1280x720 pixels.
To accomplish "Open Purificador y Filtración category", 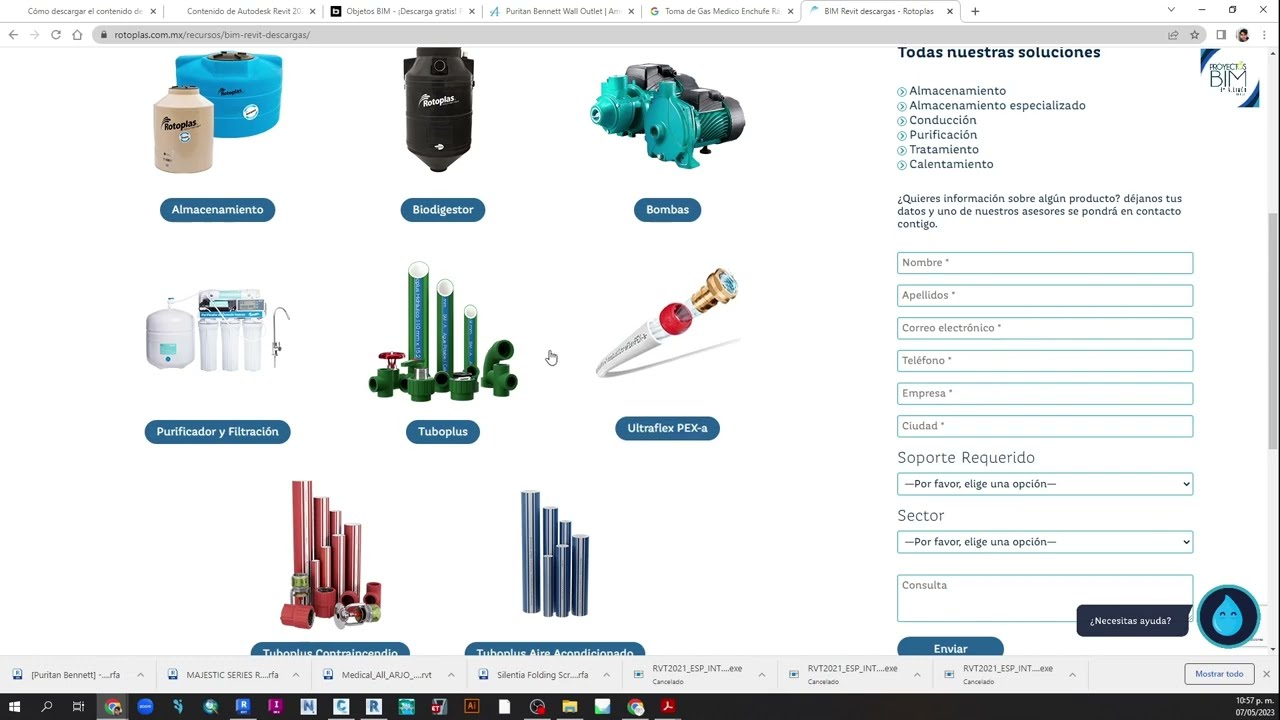I will [x=218, y=432].
